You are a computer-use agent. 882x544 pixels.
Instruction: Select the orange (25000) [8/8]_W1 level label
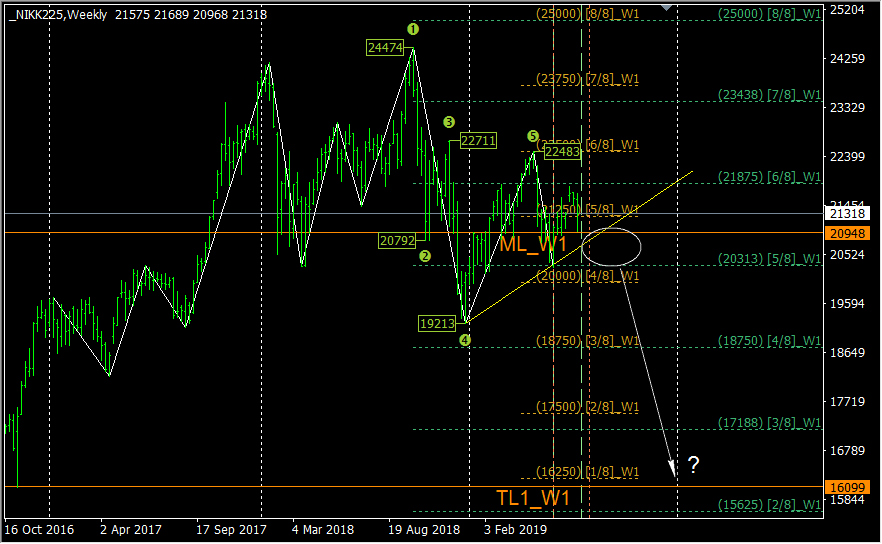pyautogui.click(x=587, y=14)
